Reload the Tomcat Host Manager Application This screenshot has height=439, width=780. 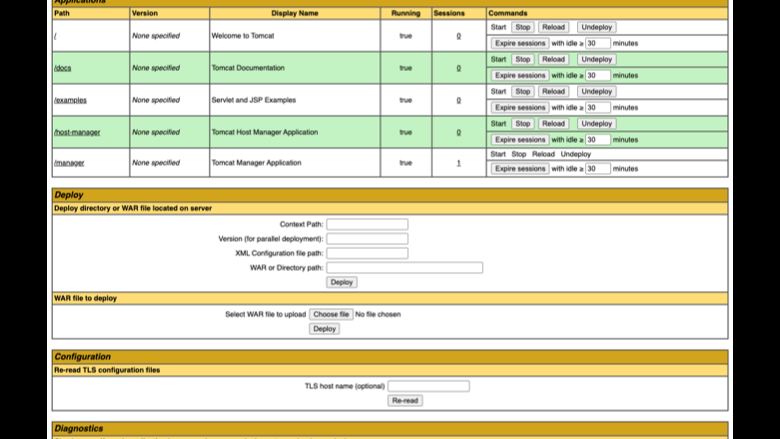click(553, 124)
